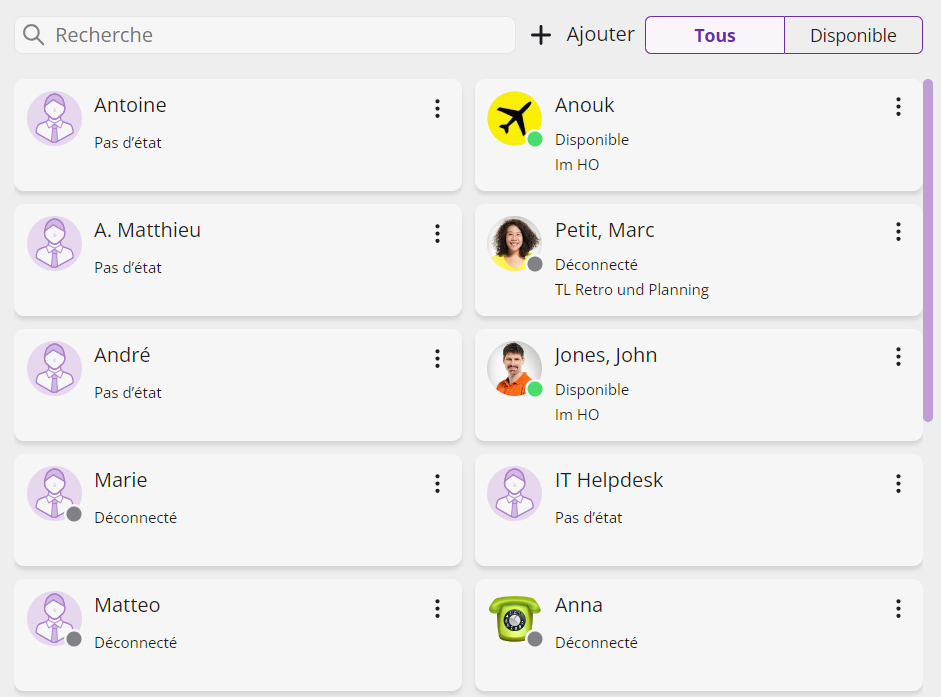
Task: Open the options menu for André
Action: pos(437,359)
